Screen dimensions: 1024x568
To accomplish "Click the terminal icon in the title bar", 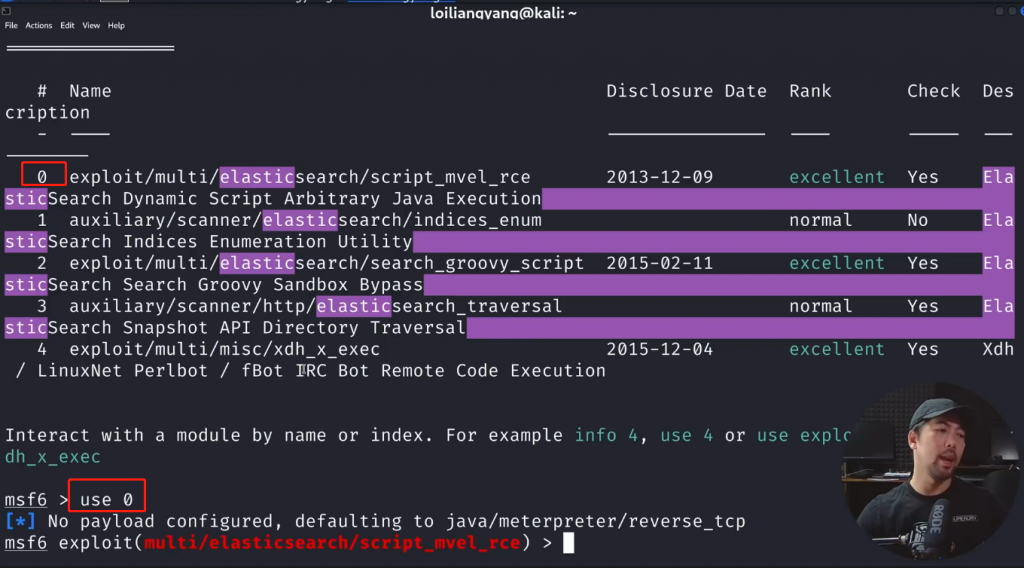I will point(8,10).
